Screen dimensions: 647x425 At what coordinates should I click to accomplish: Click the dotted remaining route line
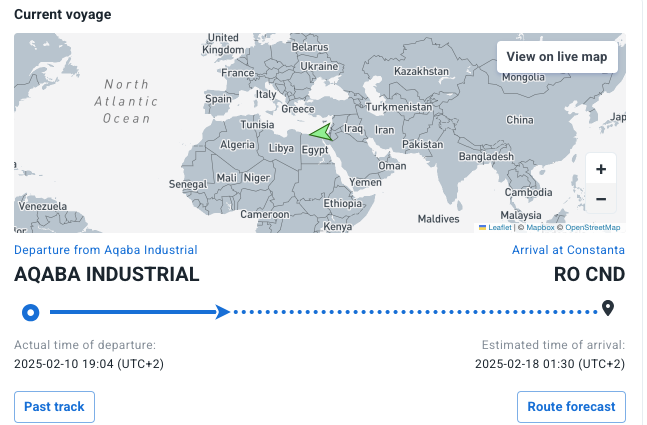[410, 312]
